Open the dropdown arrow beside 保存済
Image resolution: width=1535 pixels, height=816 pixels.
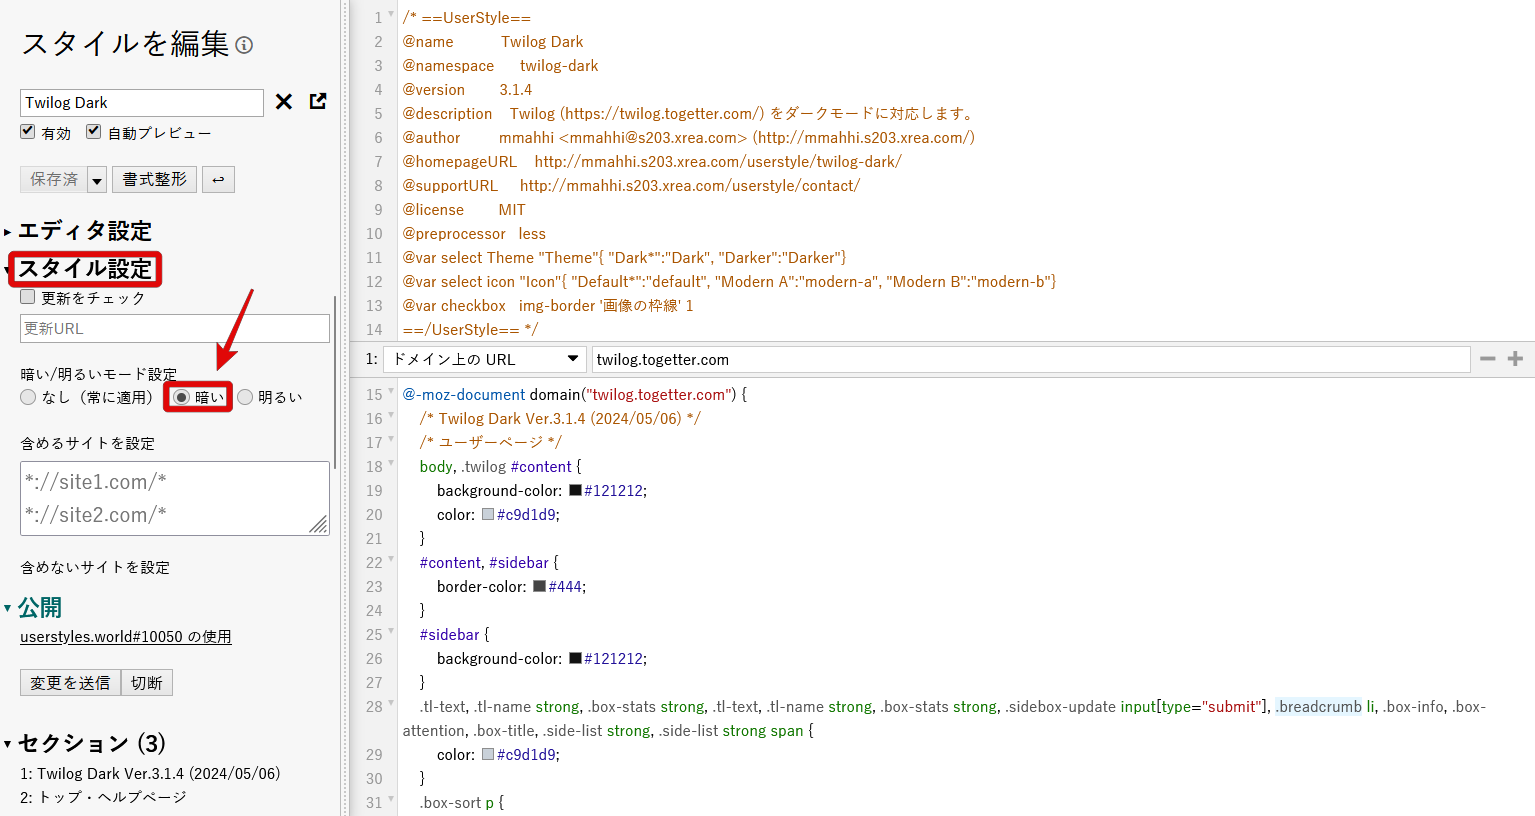point(97,180)
